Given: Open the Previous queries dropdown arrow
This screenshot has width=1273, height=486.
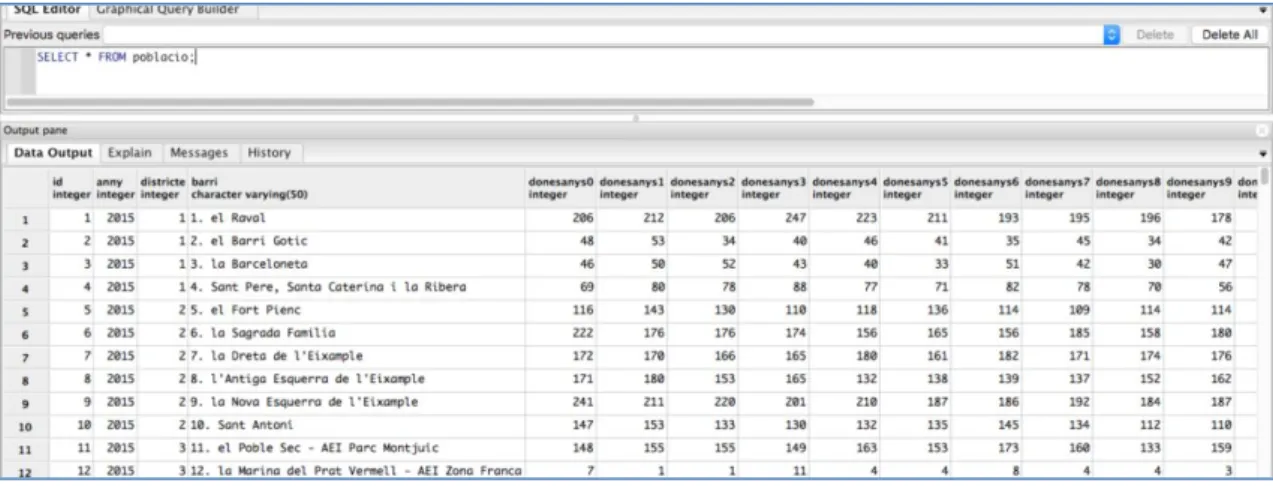Looking at the screenshot, I should (x=1111, y=35).
